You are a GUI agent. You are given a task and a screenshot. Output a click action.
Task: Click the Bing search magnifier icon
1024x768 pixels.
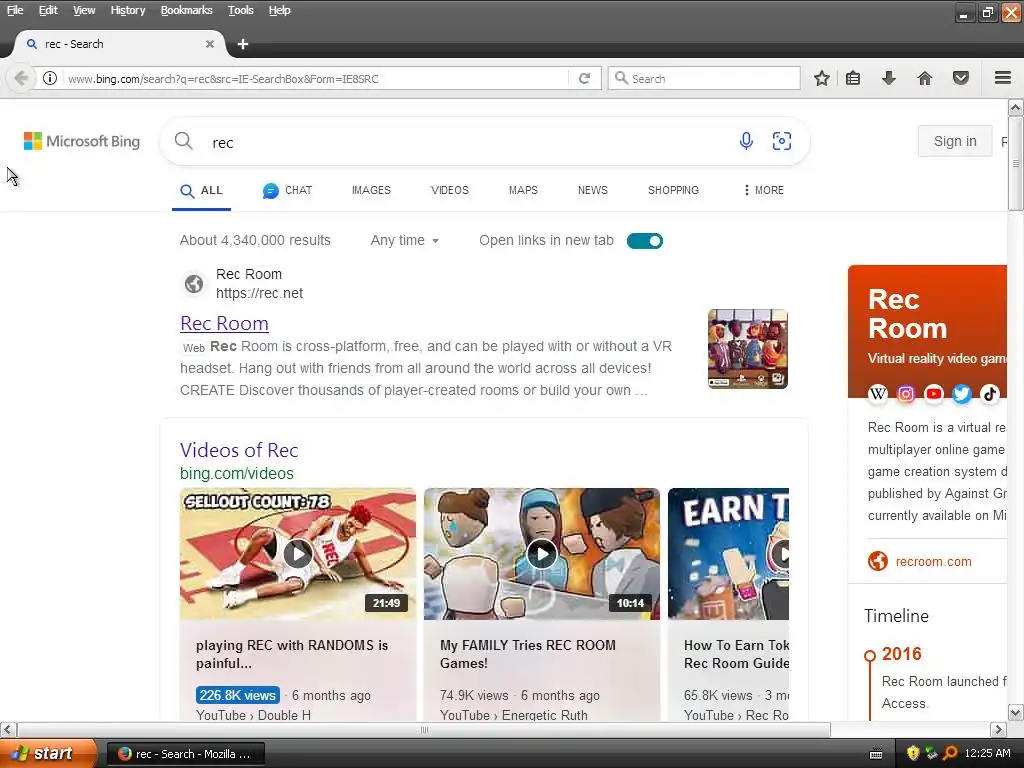[184, 140]
